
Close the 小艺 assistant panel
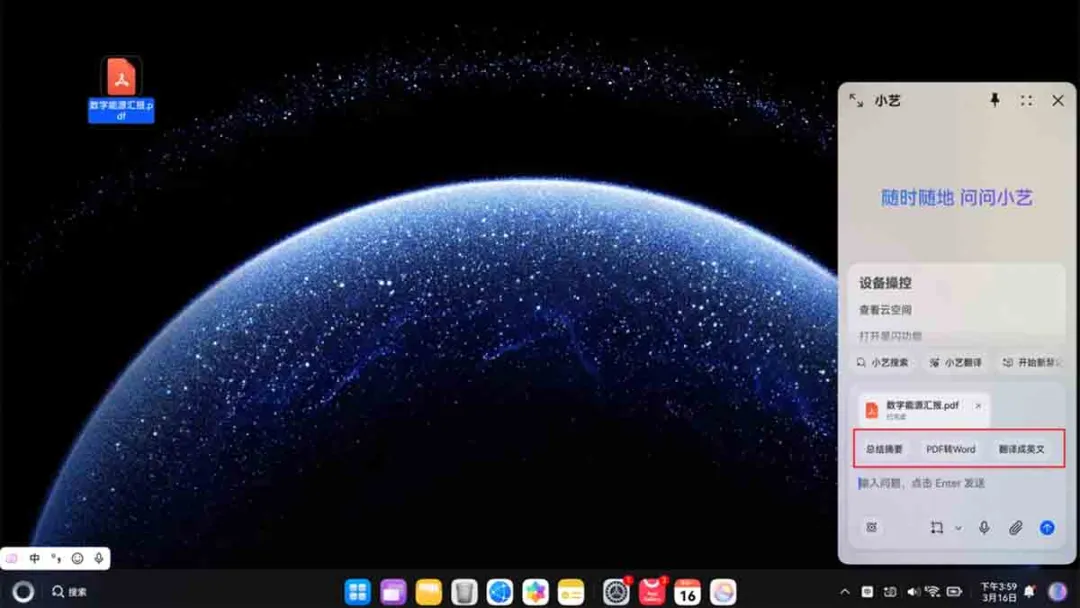[1058, 101]
